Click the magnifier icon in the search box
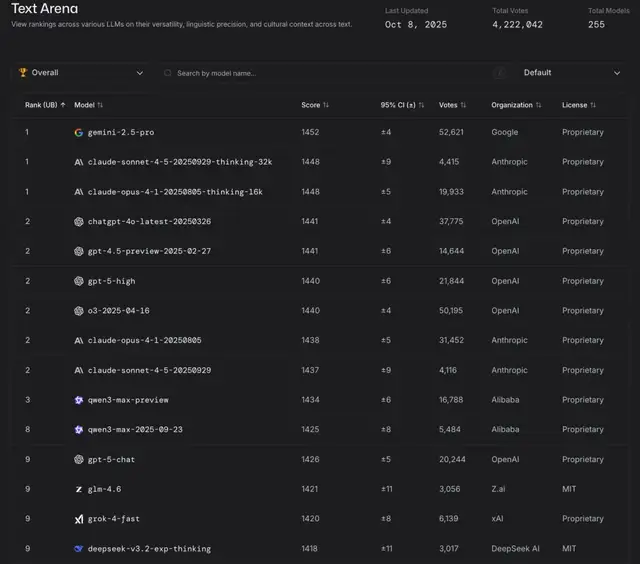The image size is (640, 564). point(168,73)
